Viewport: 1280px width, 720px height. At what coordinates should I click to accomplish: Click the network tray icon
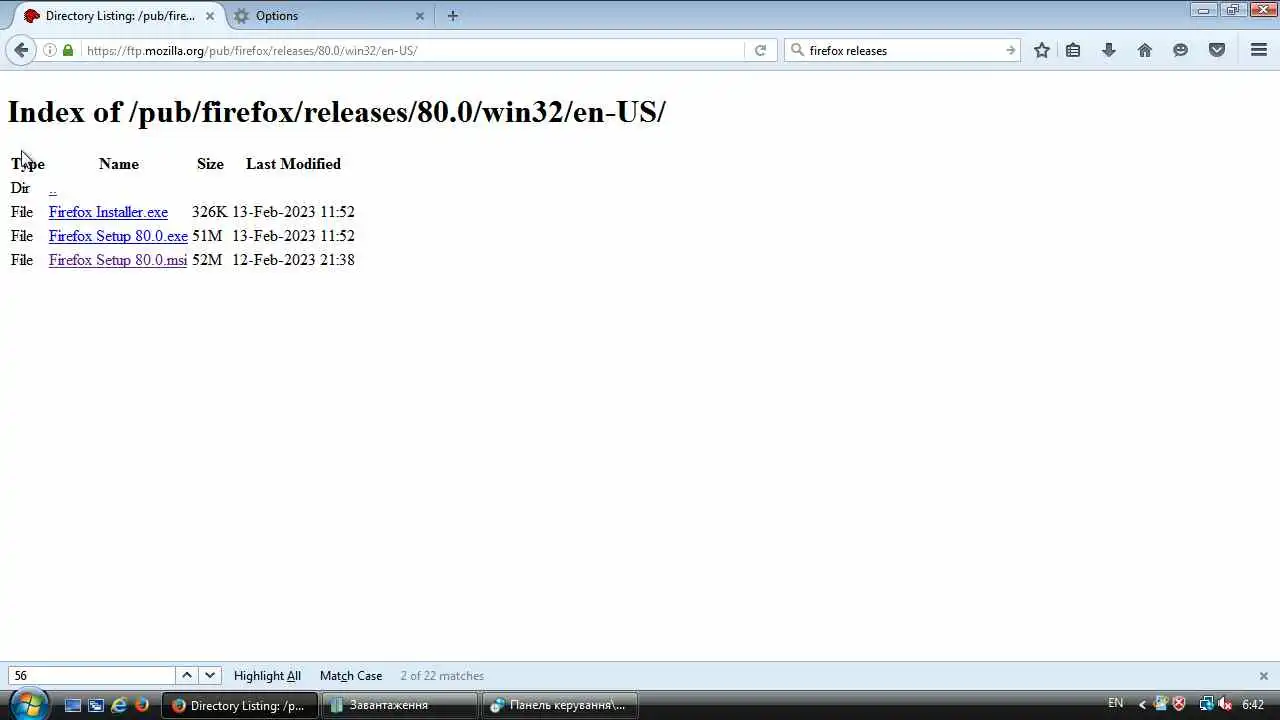click(1206, 705)
